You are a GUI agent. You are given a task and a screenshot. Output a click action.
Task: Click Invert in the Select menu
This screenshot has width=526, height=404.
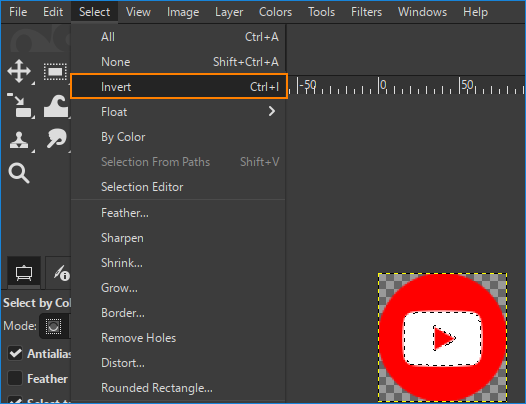tap(179, 87)
